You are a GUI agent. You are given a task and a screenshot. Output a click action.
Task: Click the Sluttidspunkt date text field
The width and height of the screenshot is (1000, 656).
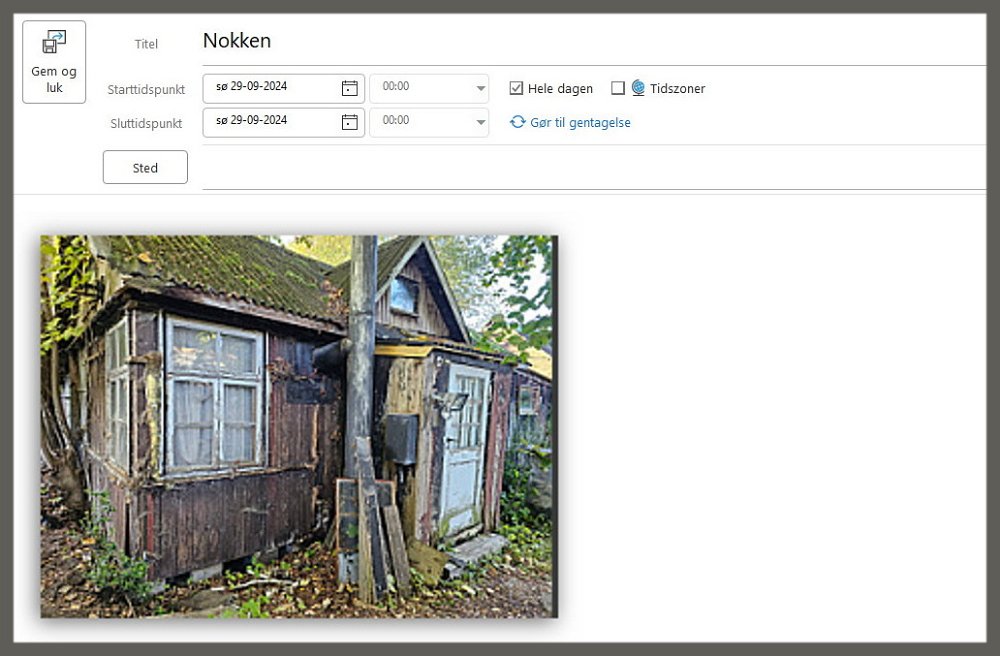click(270, 122)
